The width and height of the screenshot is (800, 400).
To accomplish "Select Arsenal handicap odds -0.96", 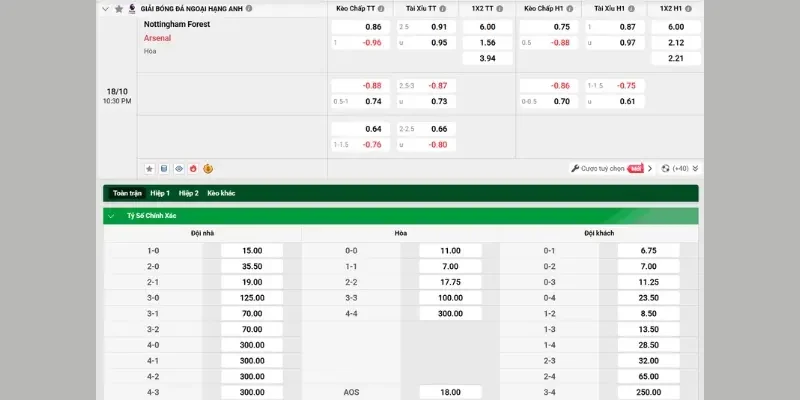I will tap(361, 43).
